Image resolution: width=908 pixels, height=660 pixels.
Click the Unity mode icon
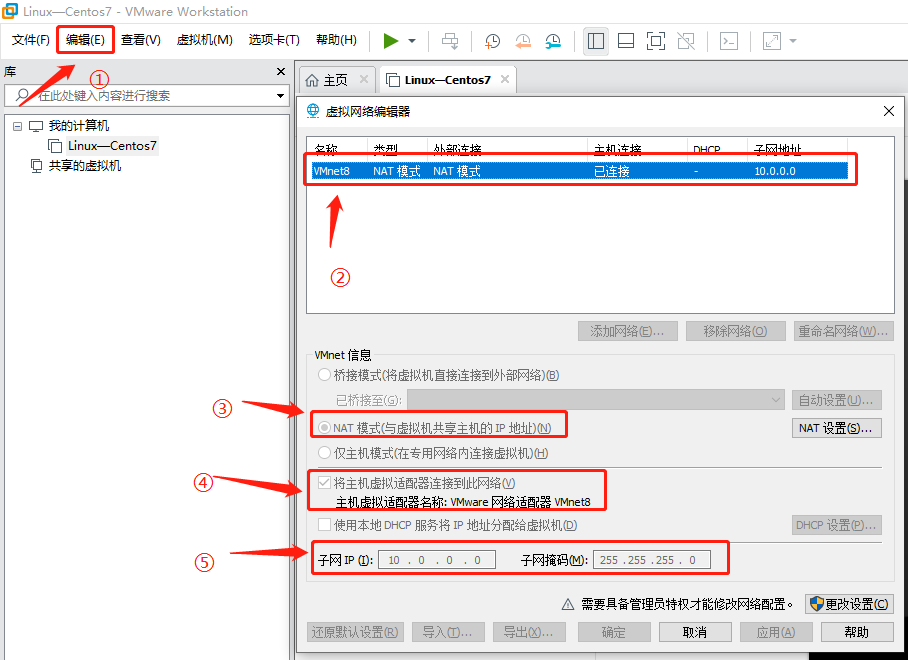[686, 41]
